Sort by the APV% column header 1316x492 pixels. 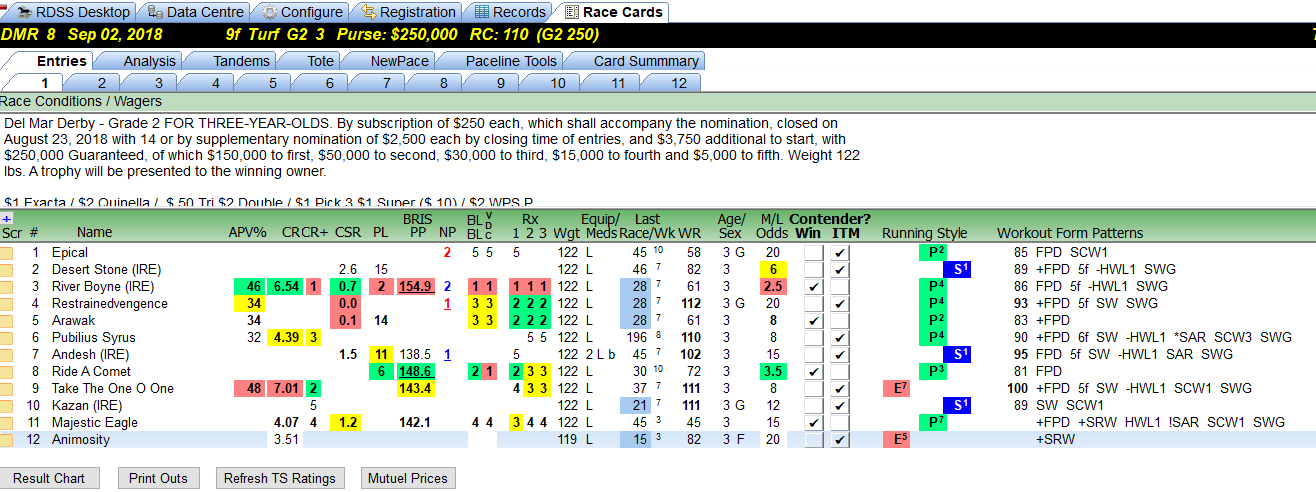point(248,233)
